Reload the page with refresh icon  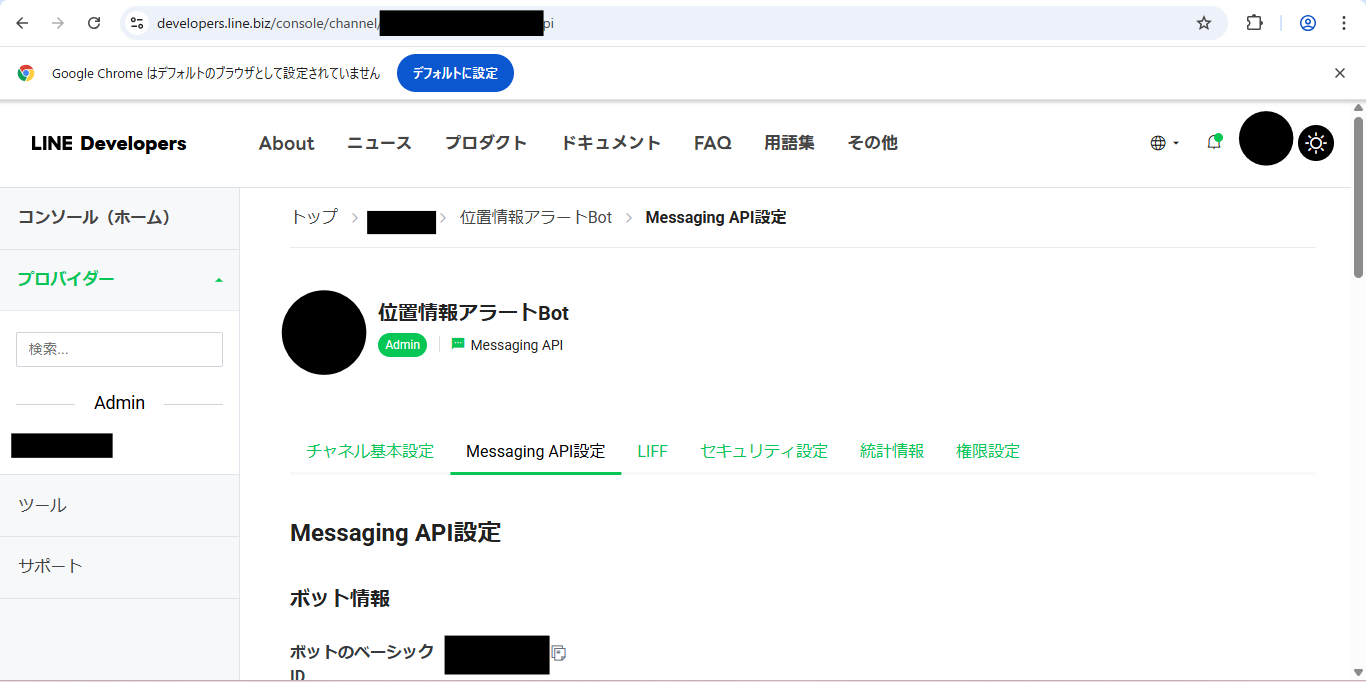[94, 23]
